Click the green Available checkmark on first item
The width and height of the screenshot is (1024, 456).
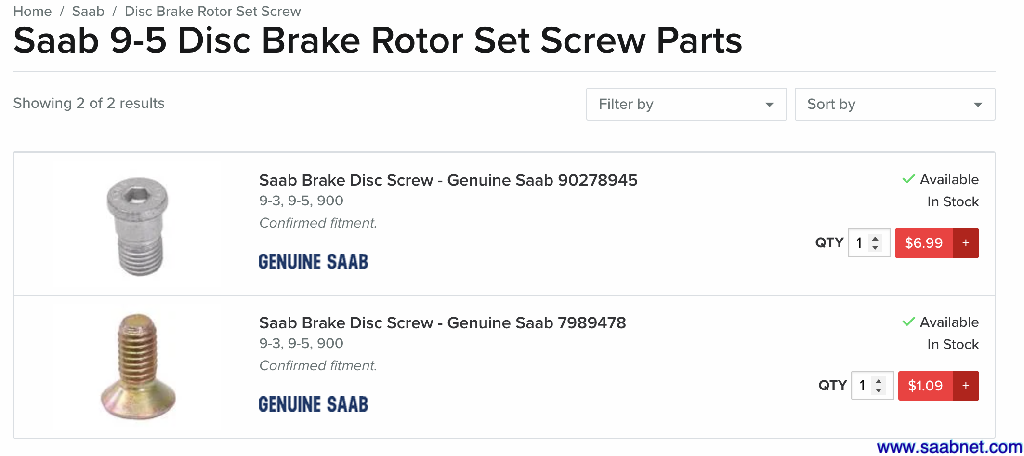pos(908,179)
